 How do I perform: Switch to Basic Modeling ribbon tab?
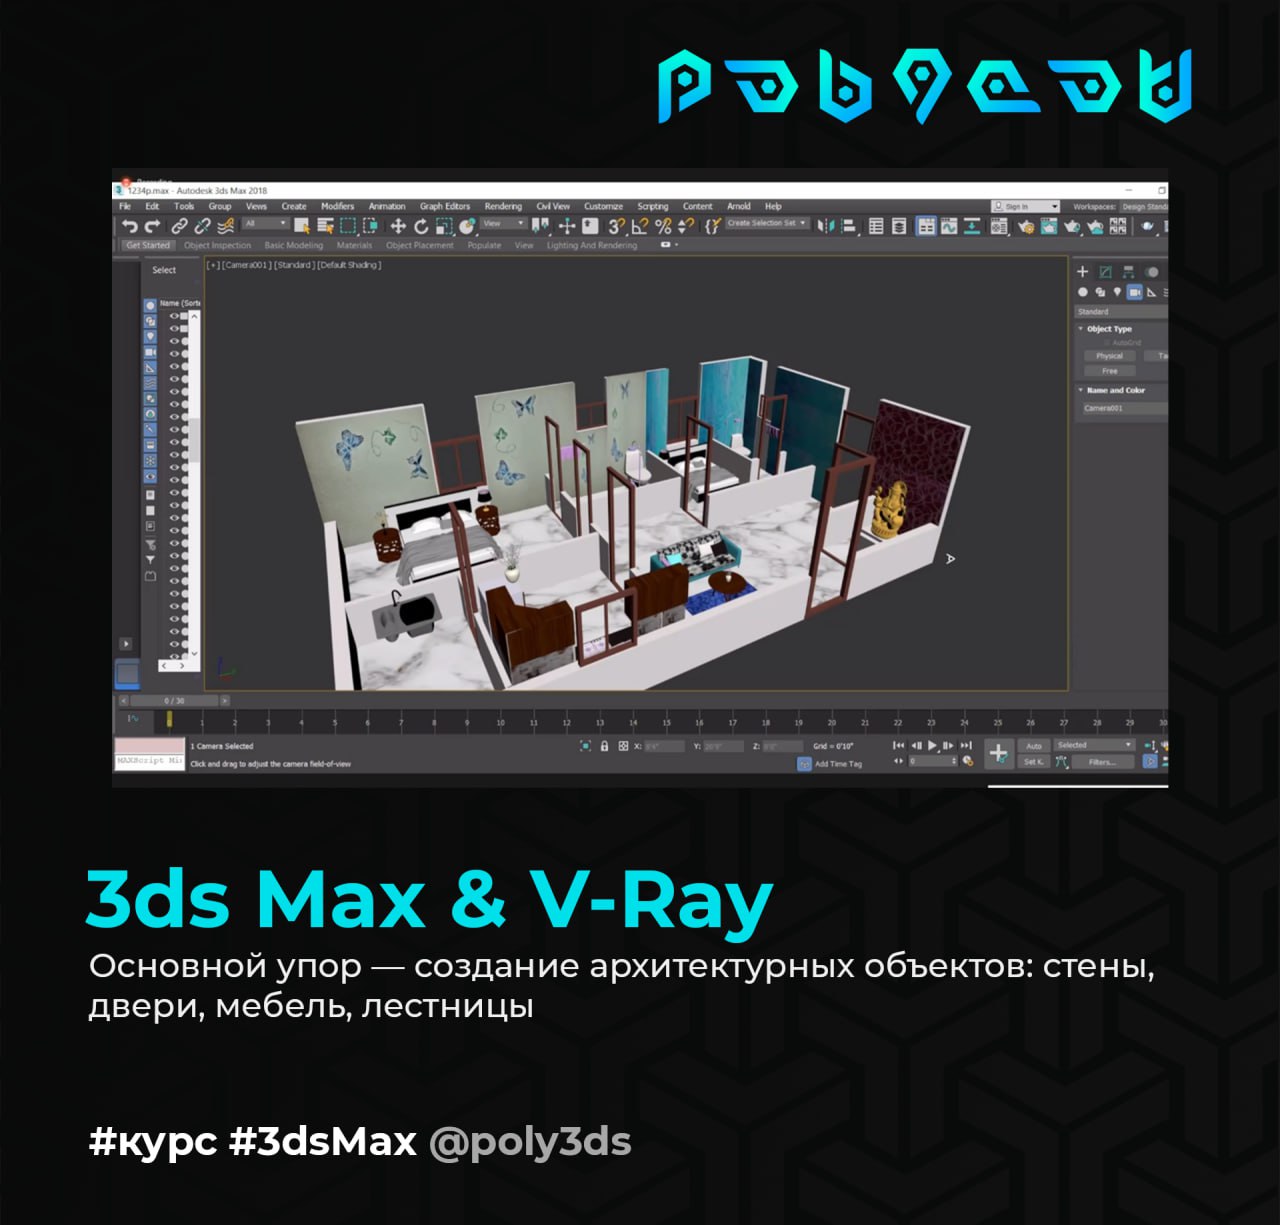click(293, 245)
